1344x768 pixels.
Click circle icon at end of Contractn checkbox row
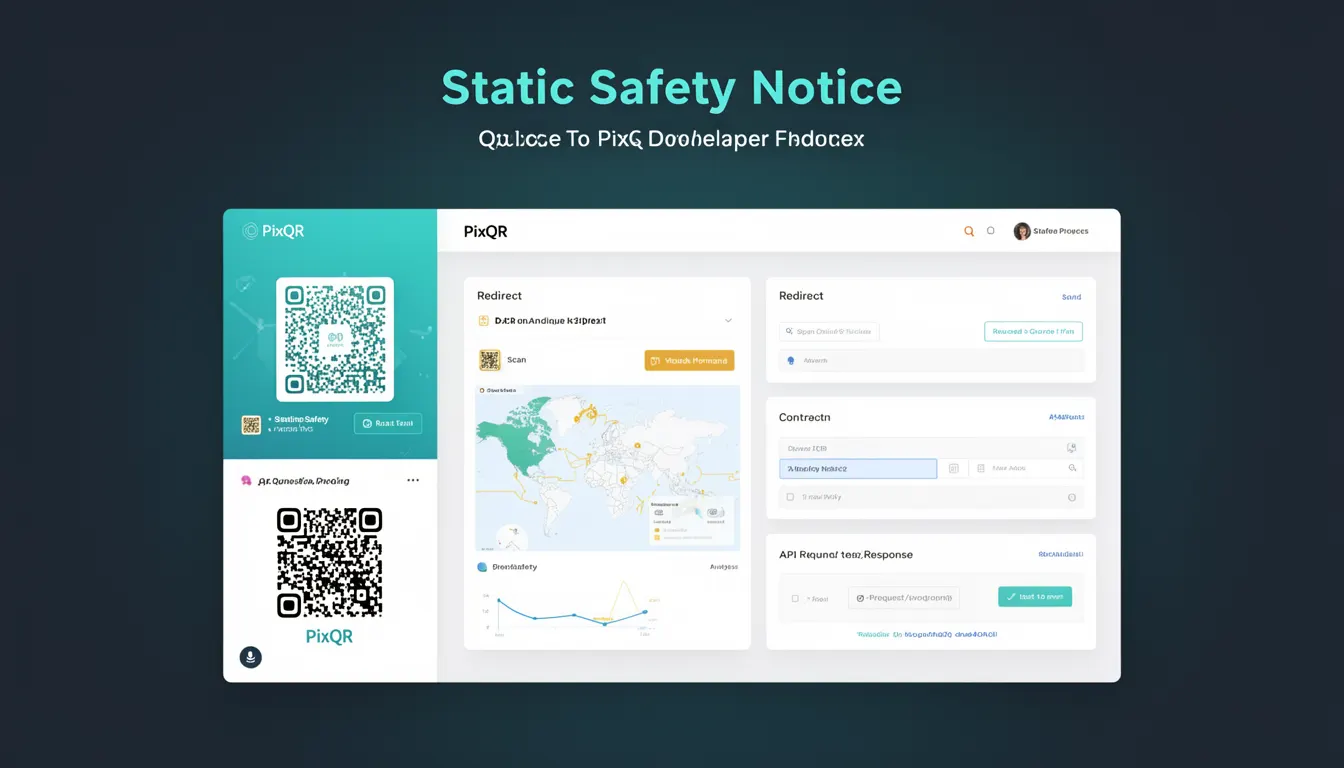pos(1071,497)
